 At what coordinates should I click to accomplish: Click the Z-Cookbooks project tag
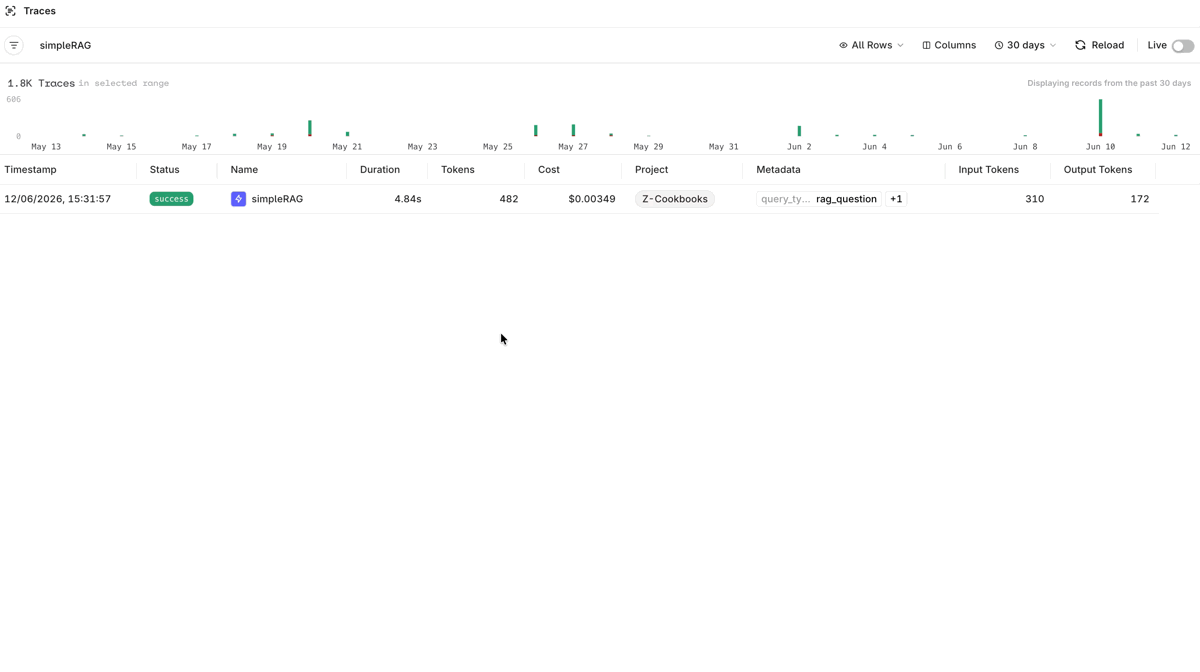pos(675,199)
